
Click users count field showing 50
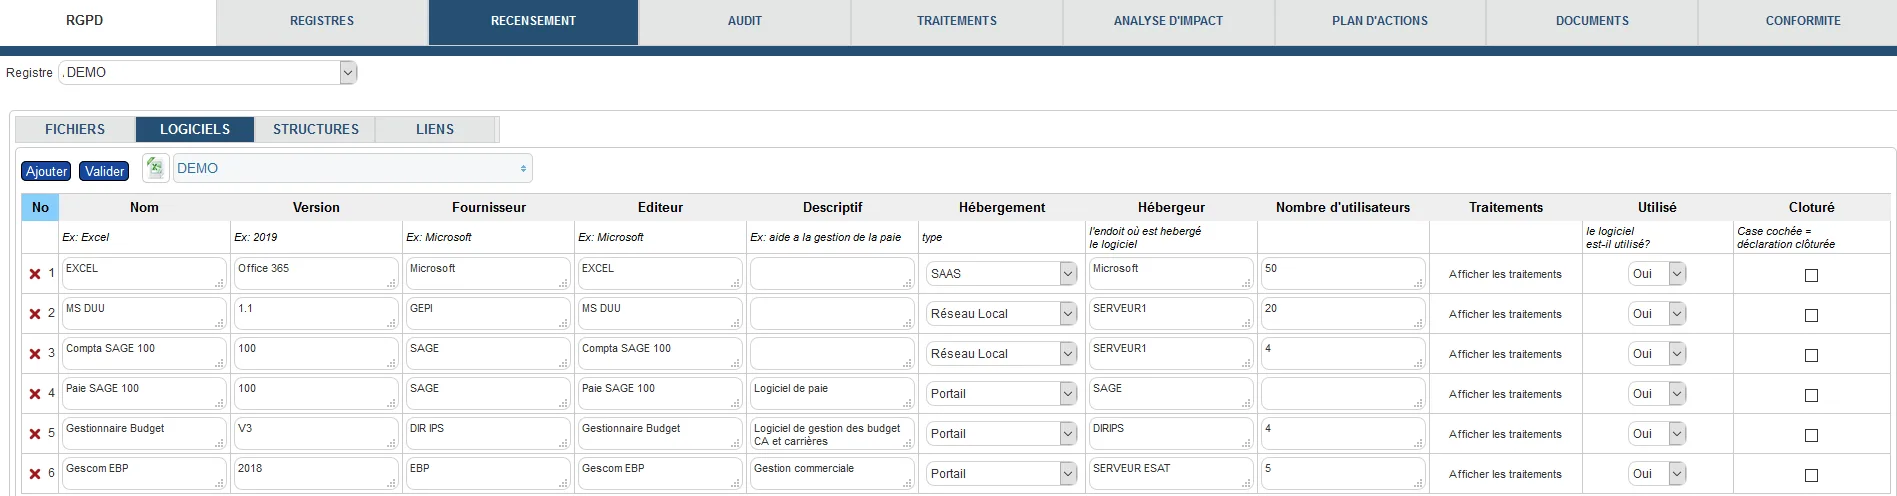tap(1343, 274)
